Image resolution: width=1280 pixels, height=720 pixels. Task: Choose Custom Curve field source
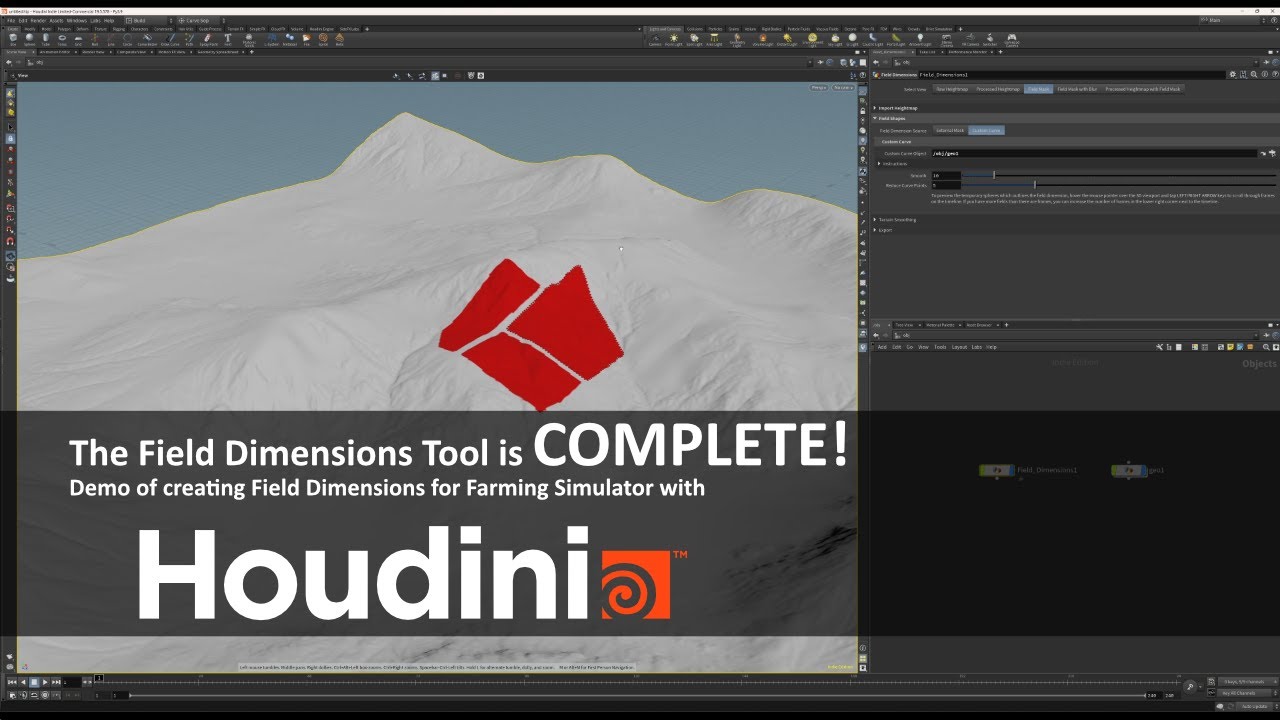[986, 130]
